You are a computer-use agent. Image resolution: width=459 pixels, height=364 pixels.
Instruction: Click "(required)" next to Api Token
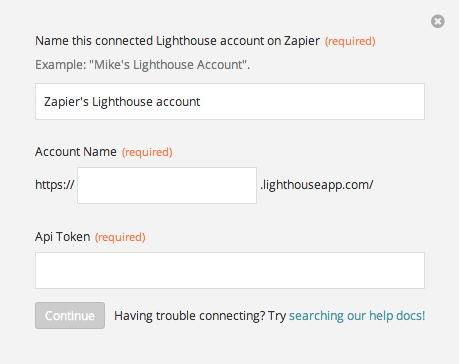pyautogui.click(x=120, y=237)
